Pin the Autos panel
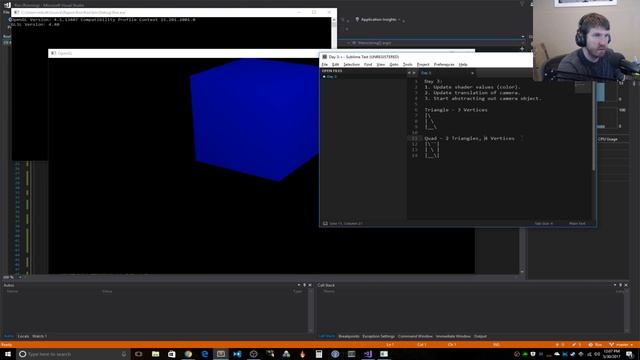Viewport: 640px width, 360px height. 304,285
